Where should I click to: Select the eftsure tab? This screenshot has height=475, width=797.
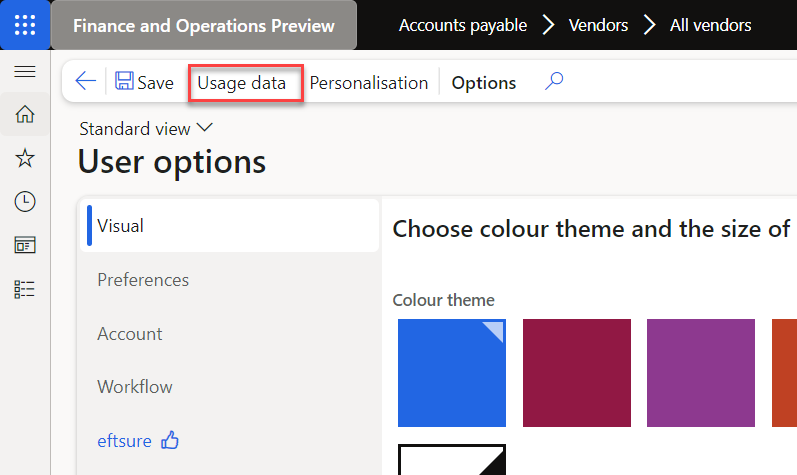pyautogui.click(x=125, y=441)
